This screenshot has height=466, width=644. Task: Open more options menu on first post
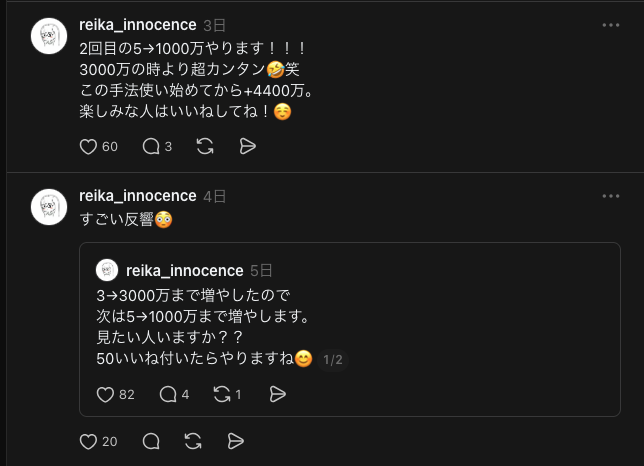610,24
